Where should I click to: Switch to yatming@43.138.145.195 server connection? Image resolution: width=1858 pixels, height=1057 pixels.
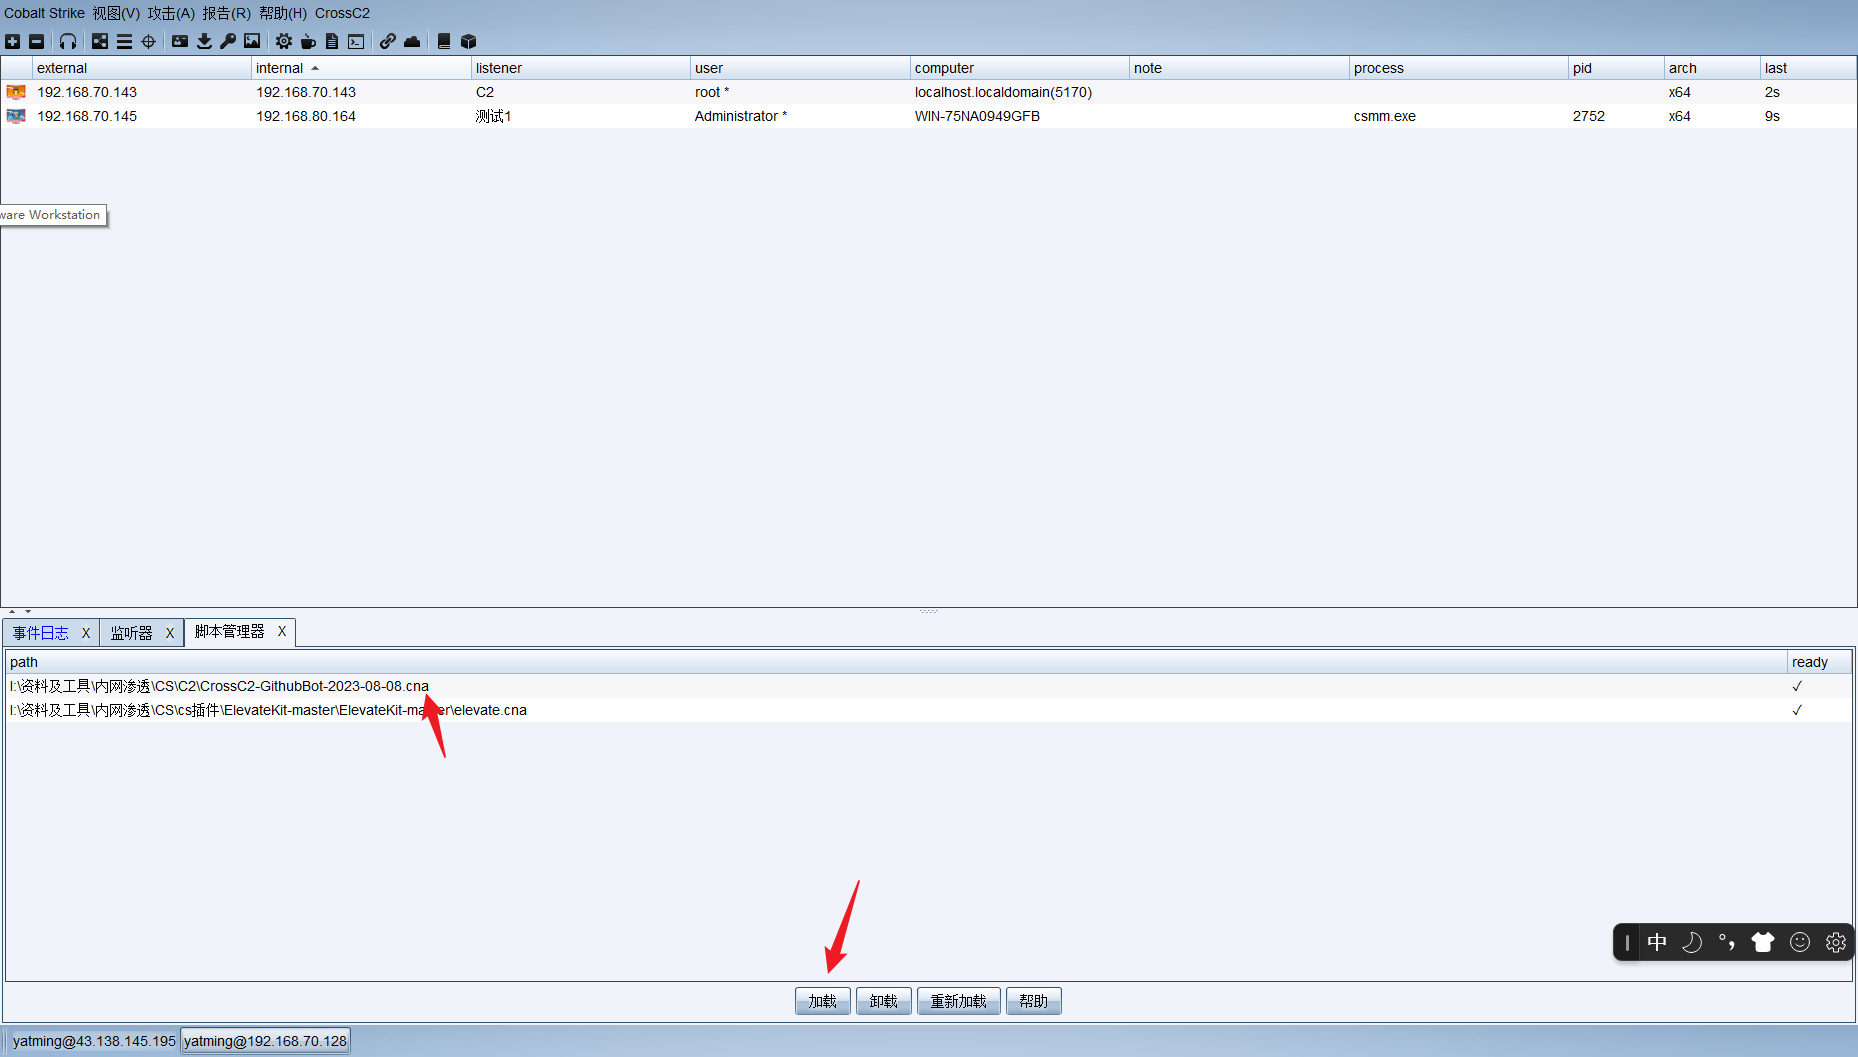(93, 1041)
